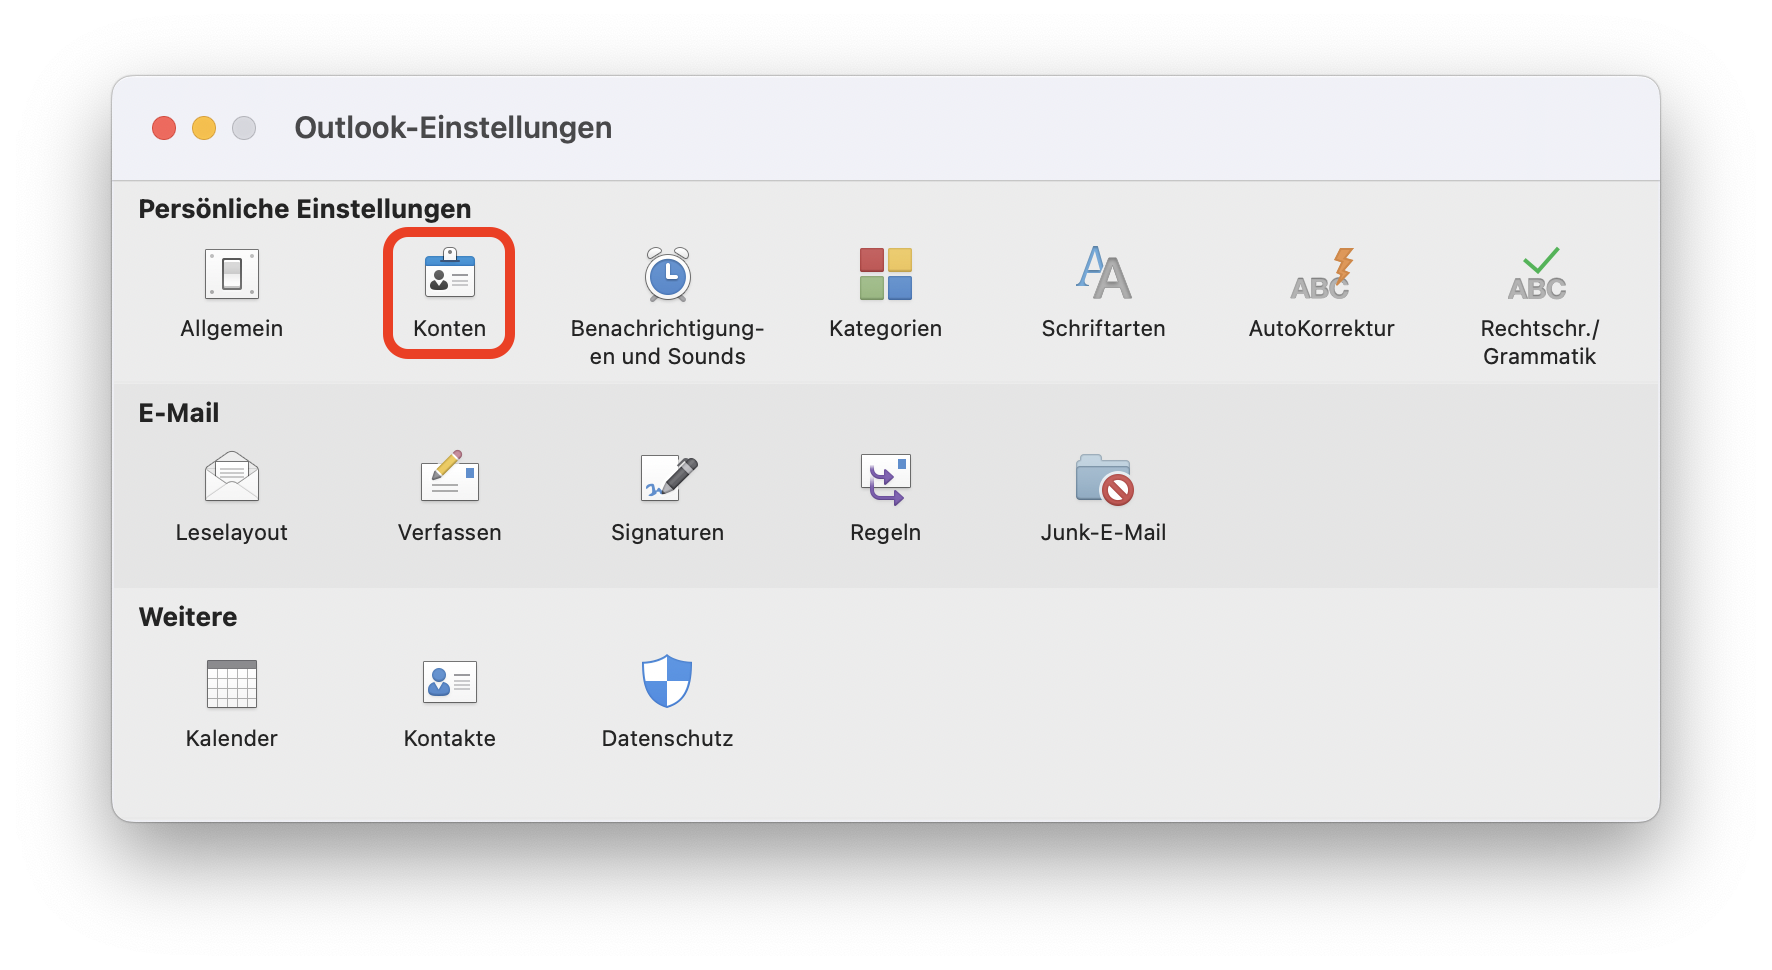Open the Schriftarten fonts icon

coord(1104,273)
